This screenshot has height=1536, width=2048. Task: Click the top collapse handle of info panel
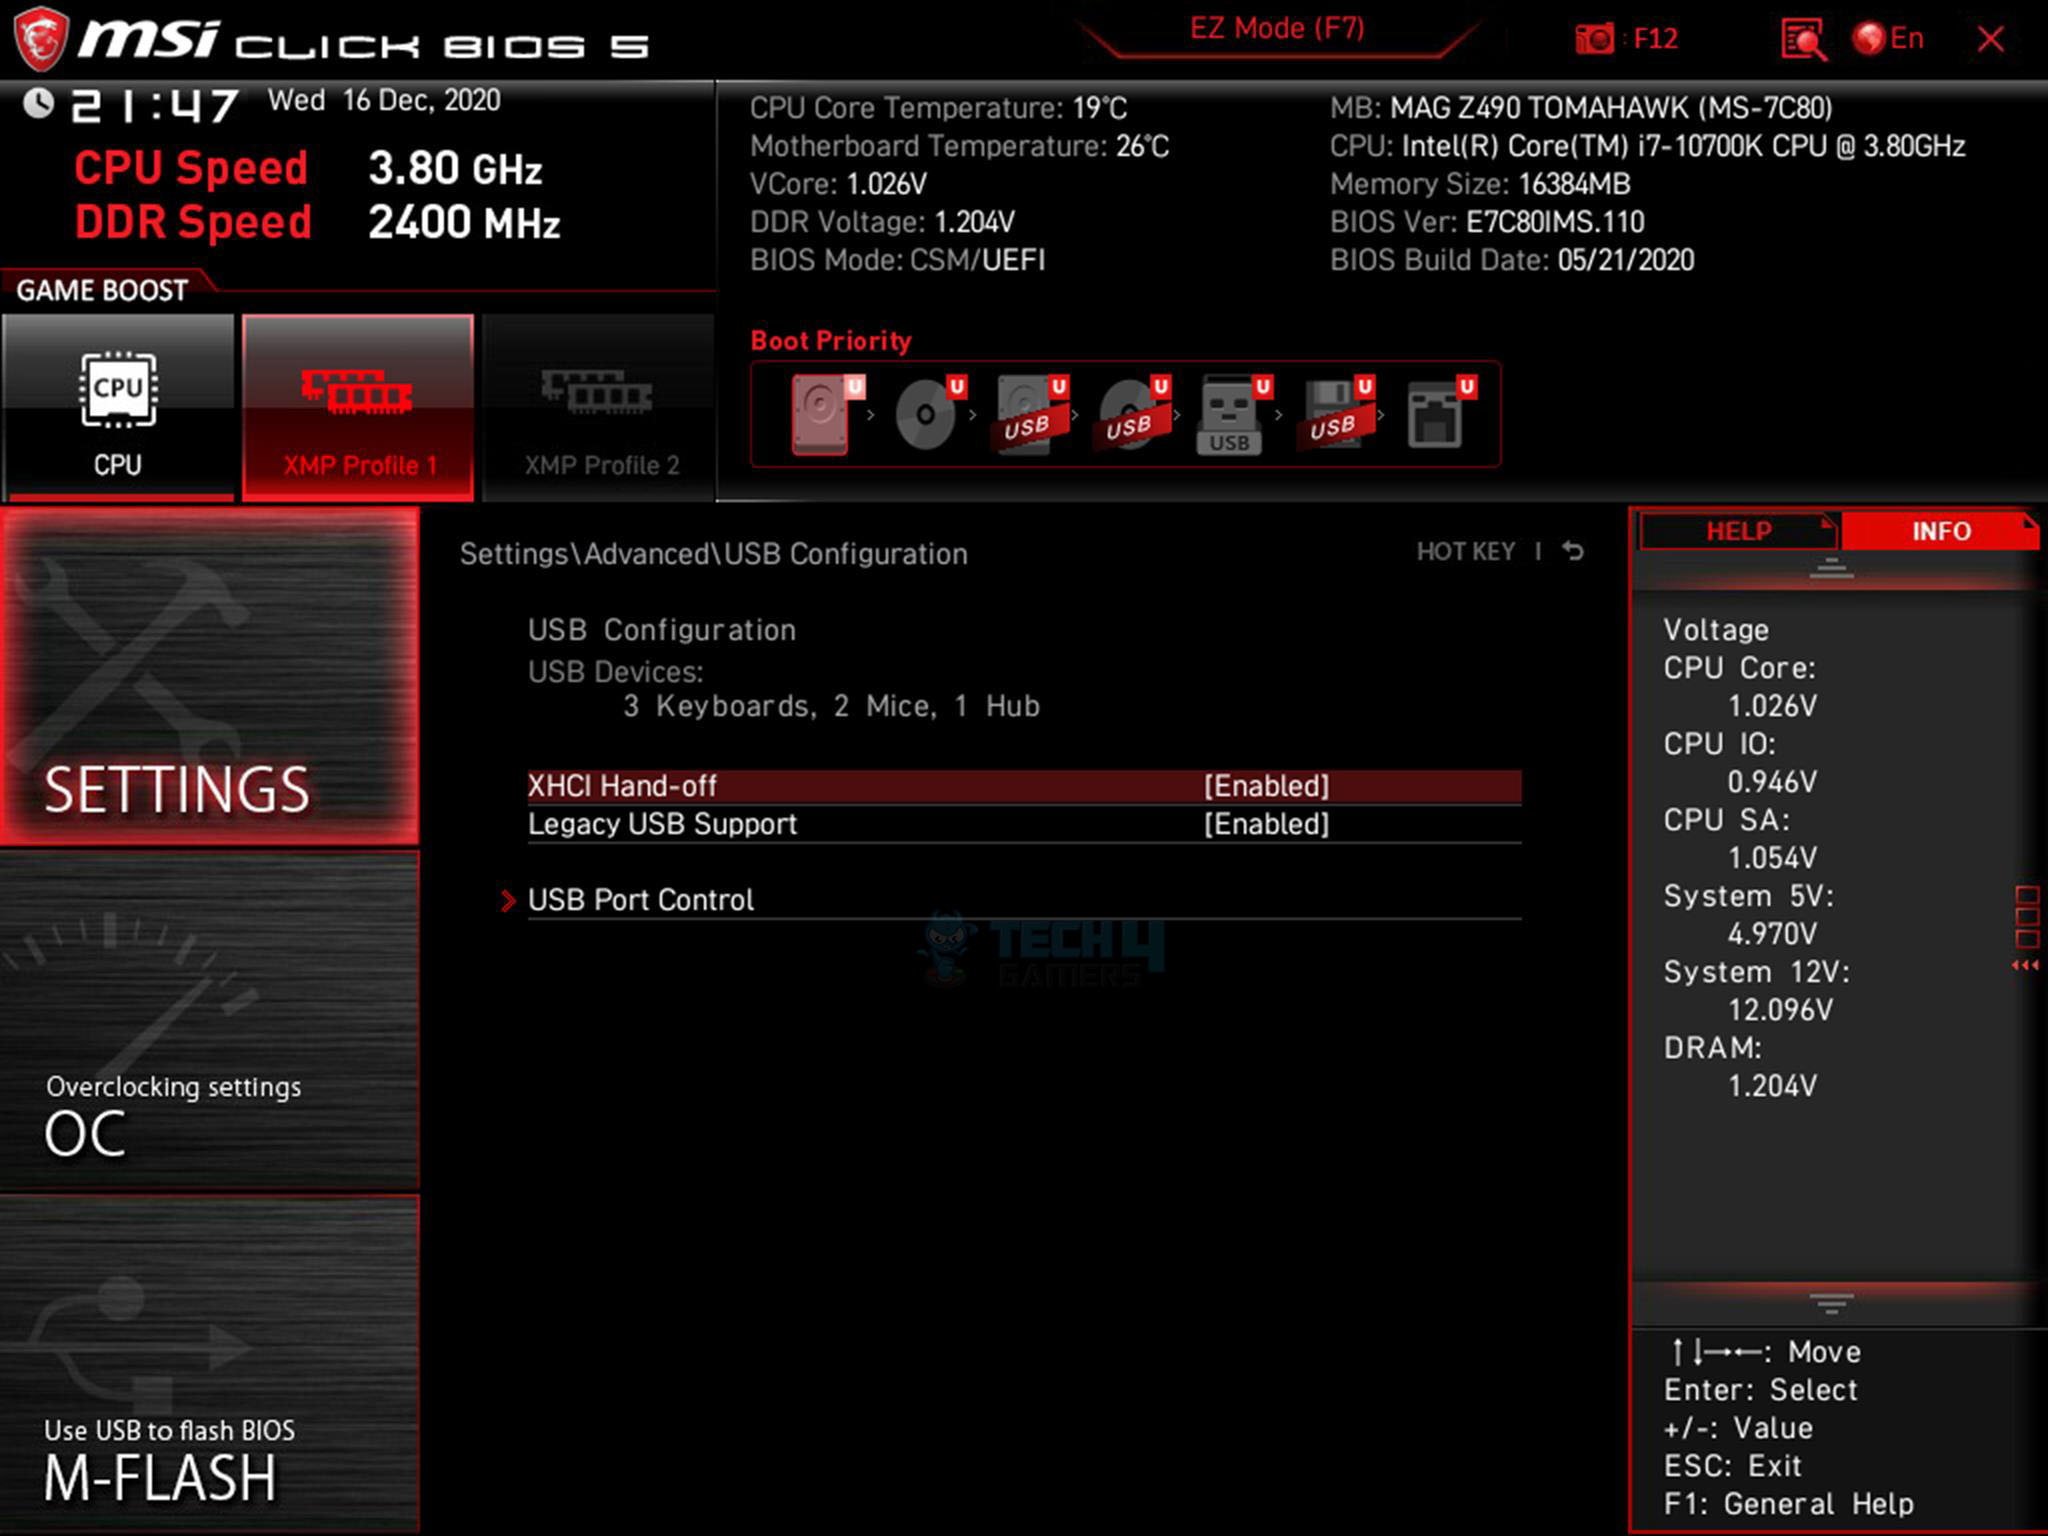point(1831,568)
